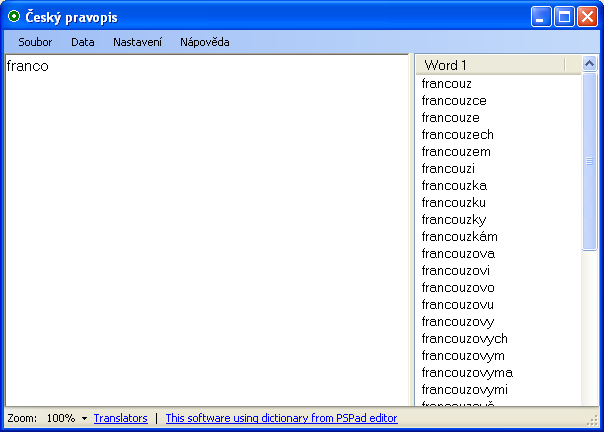The height and width of the screenshot is (432, 604).
Task: Click the Český pravopis app icon
Action: point(14,16)
